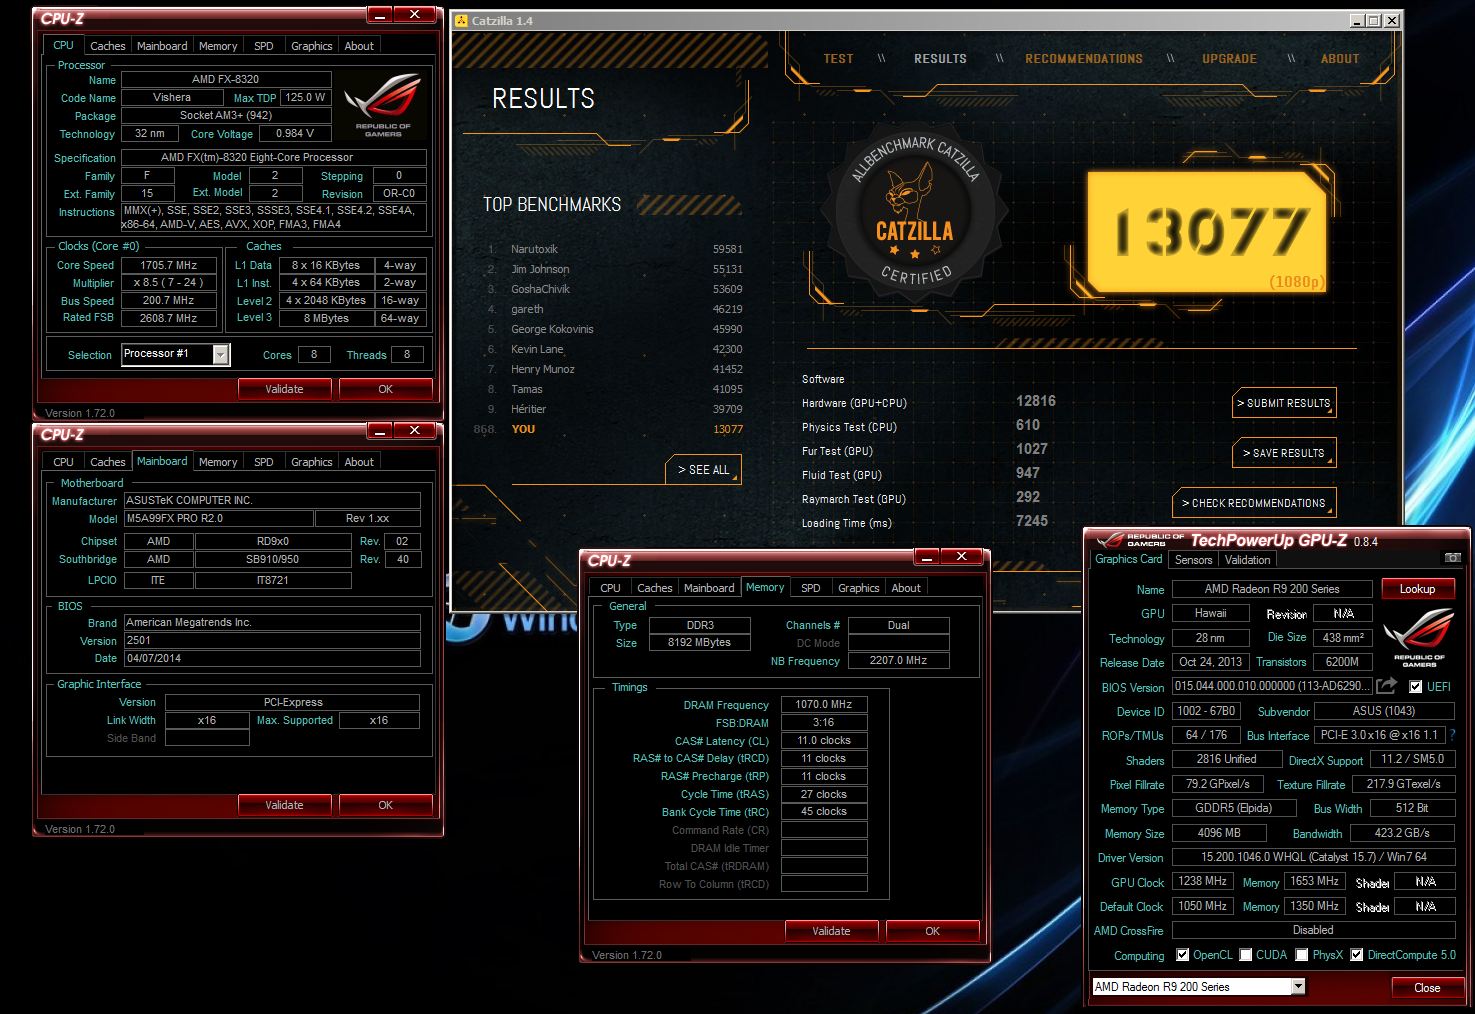The height and width of the screenshot is (1014, 1475).
Task: Open Graphics tab in CPU-Z processor window
Action: coord(311,46)
